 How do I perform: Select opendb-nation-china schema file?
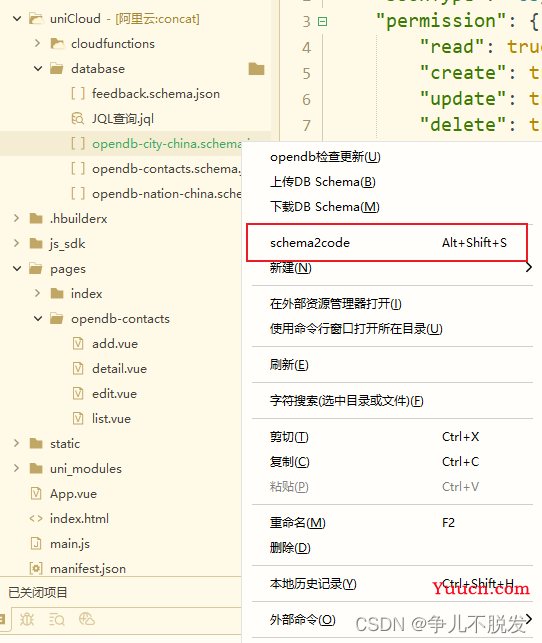pyautogui.click(x=166, y=194)
